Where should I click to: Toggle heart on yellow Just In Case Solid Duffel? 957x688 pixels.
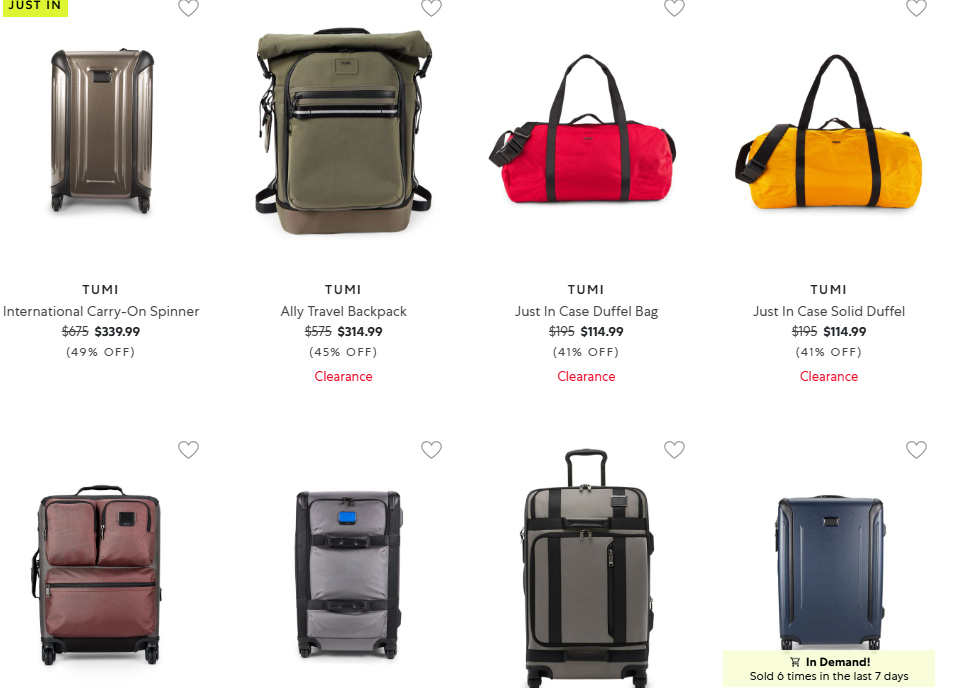(x=916, y=7)
